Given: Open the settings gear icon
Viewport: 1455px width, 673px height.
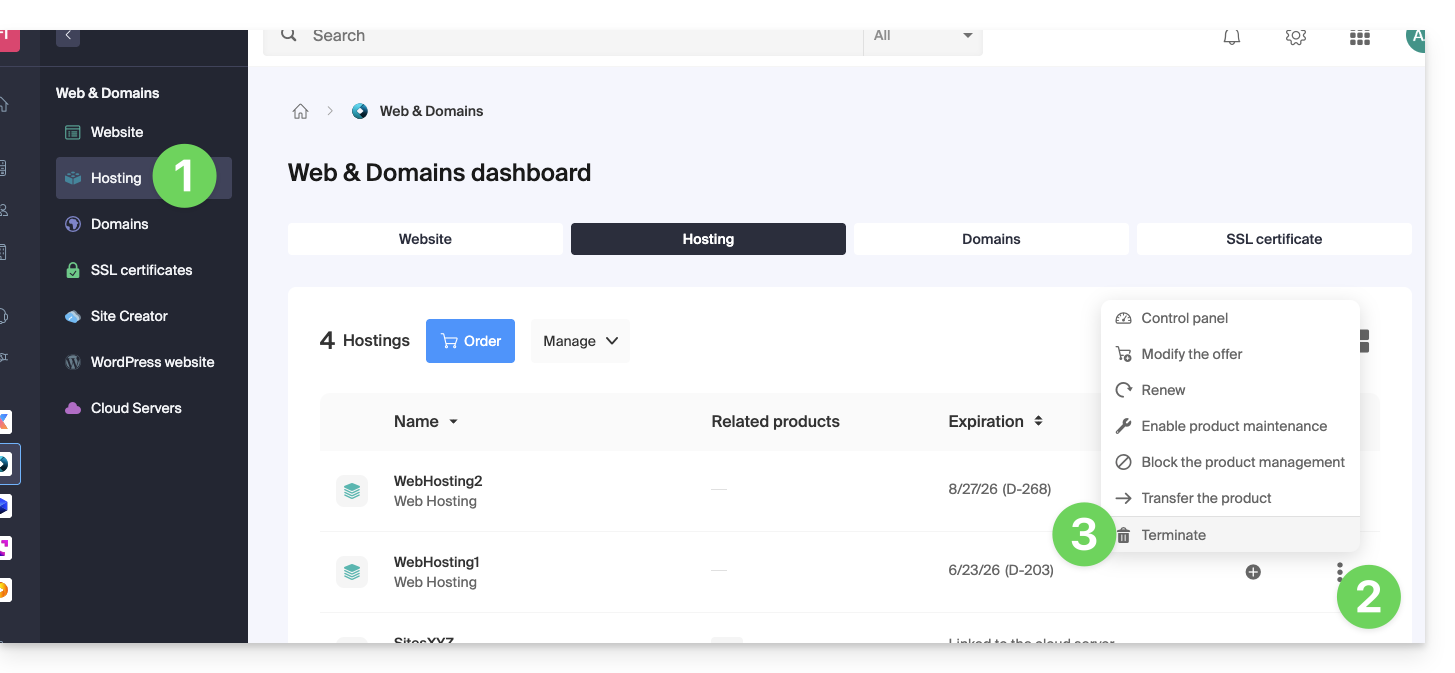Looking at the screenshot, I should [x=1295, y=37].
